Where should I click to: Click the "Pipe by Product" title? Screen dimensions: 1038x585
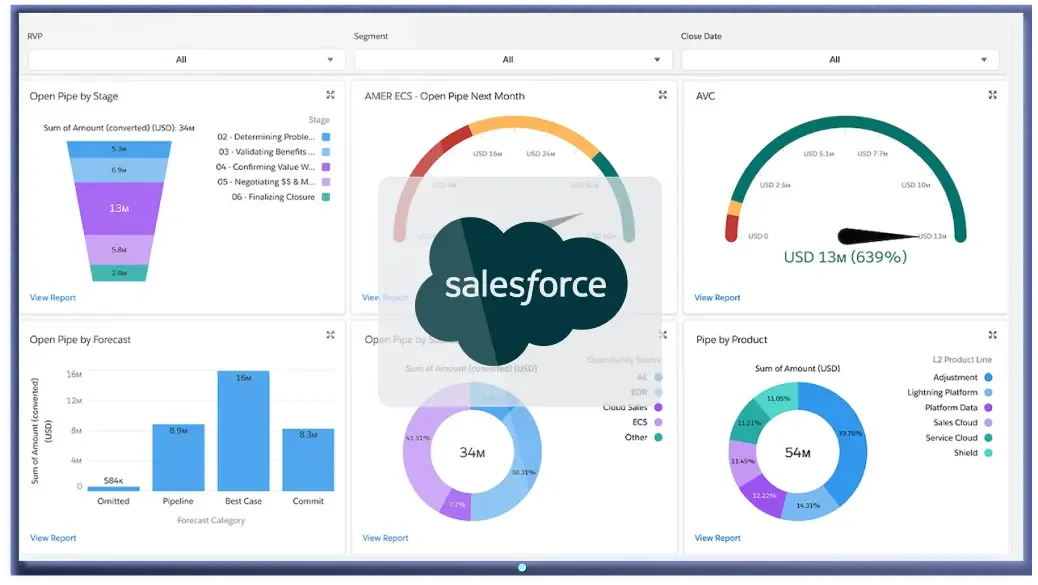tap(731, 339)
